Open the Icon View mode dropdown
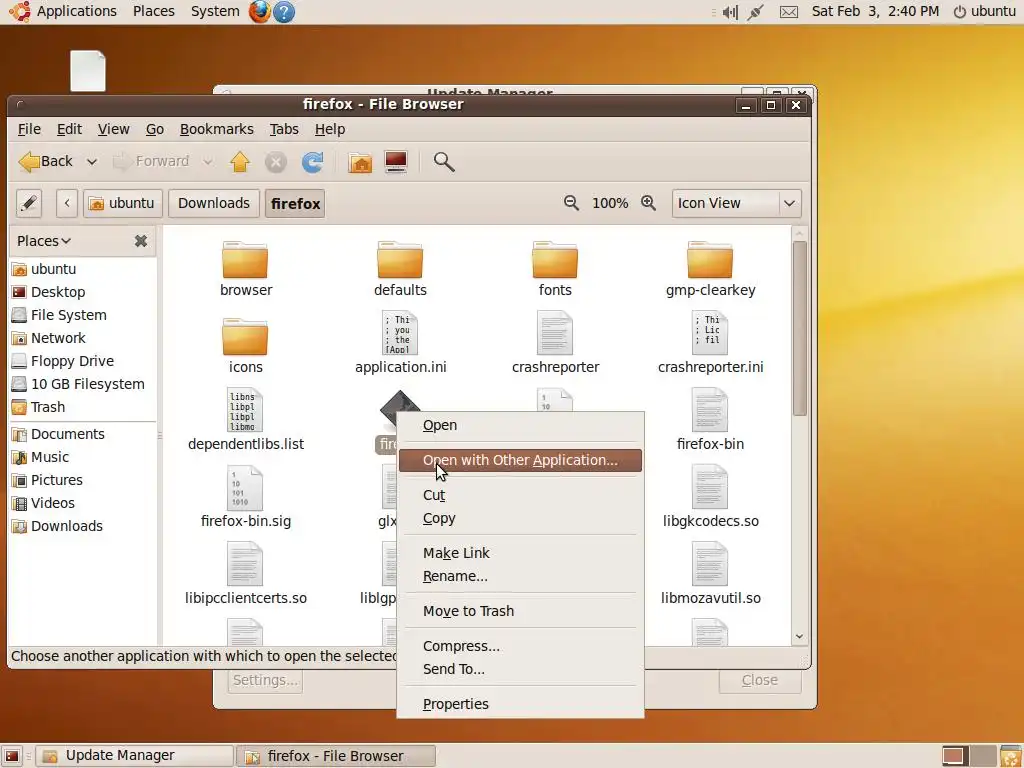 [x=736, y=203]
